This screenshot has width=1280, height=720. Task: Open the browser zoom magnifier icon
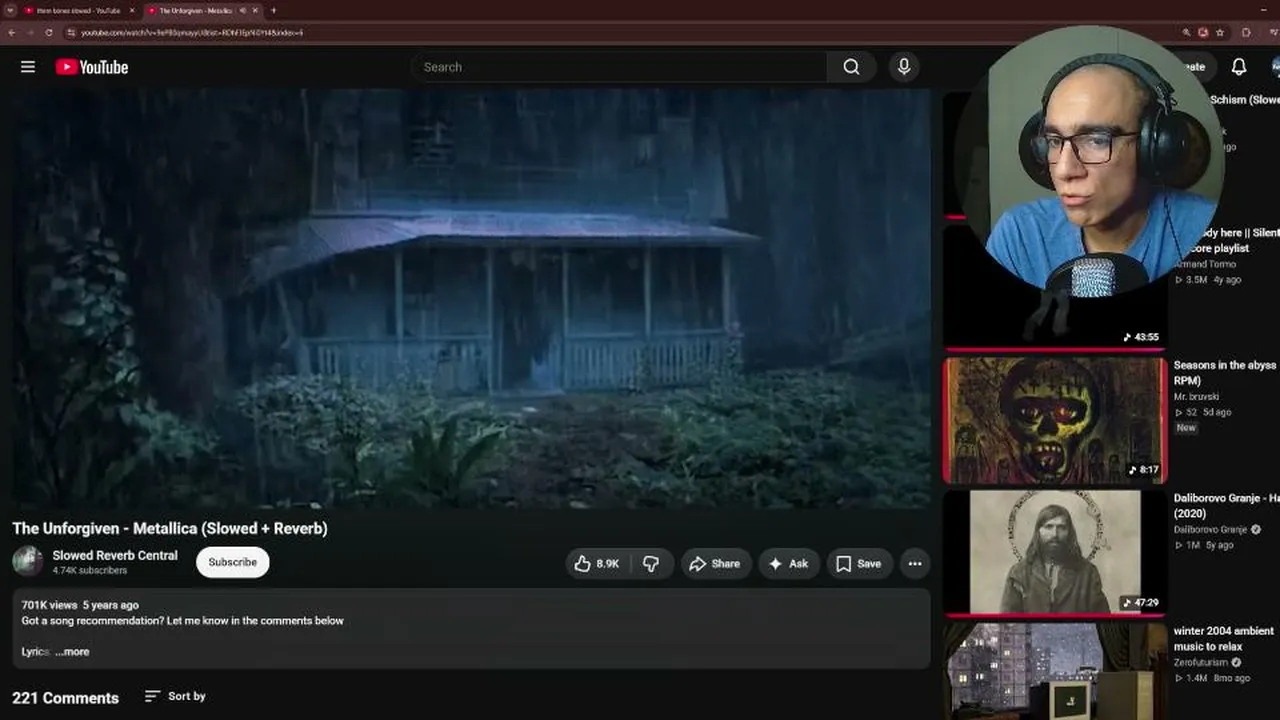click(x=1186, y=32)
